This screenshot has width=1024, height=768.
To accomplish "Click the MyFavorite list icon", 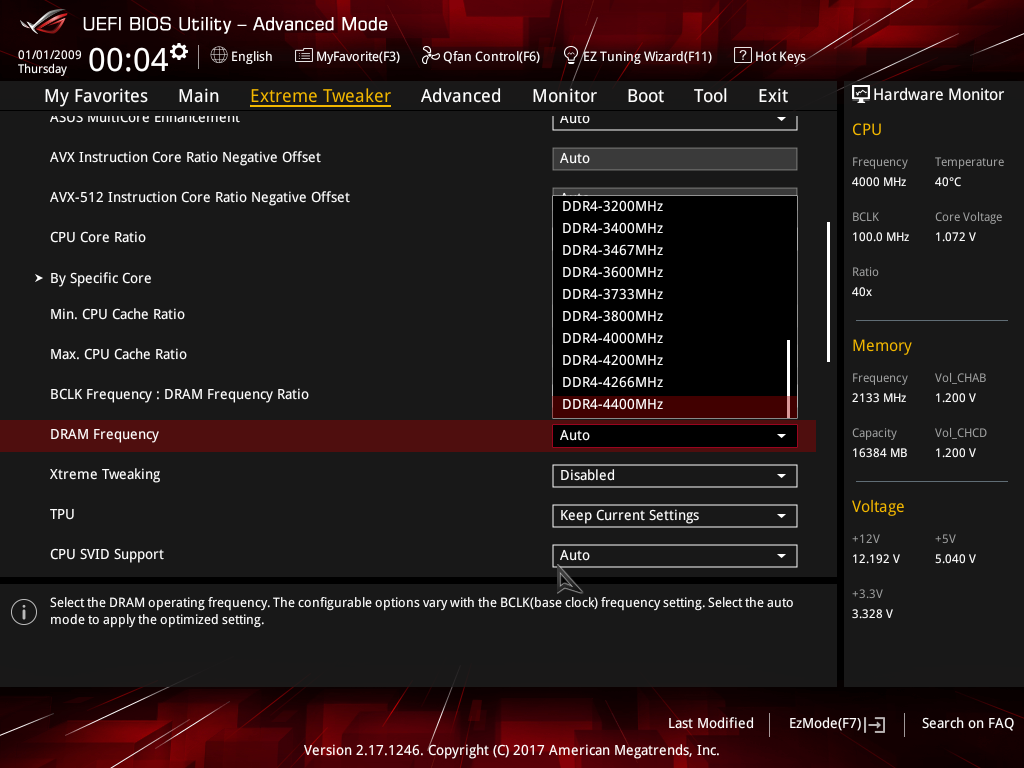I will [x=304, y=56].
